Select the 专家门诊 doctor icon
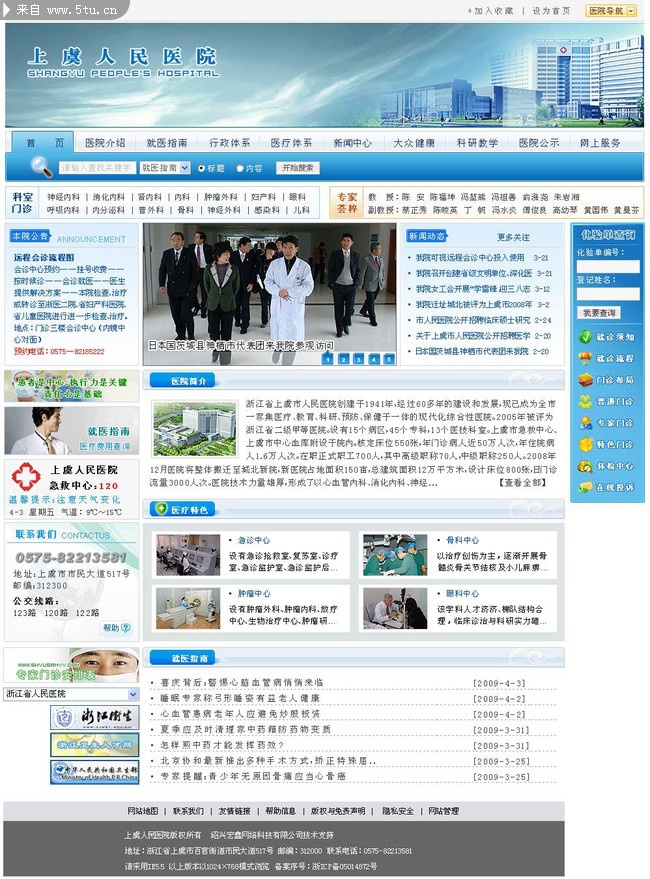Screen dimensions: 650x879 (586, 423)
